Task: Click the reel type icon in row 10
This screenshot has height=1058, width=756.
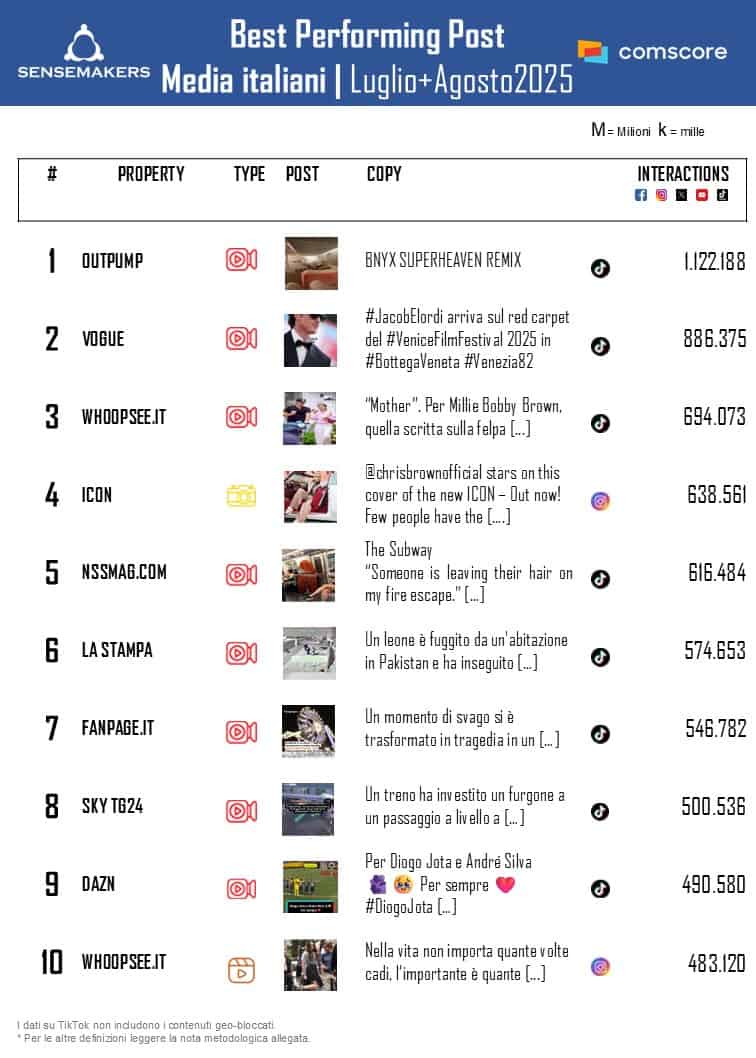Action: click(241, 970)
